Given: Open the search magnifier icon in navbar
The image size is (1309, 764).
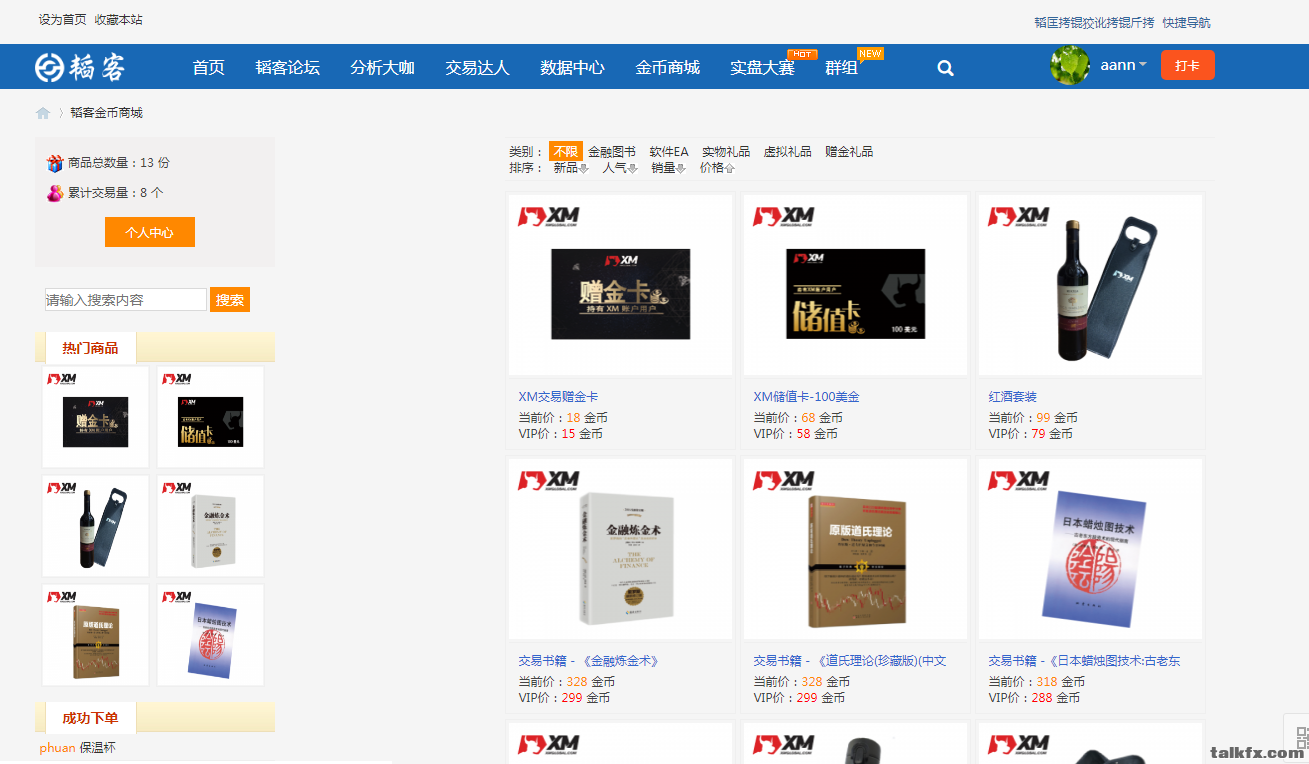Looking at the screenshot, I should point(945,68).
